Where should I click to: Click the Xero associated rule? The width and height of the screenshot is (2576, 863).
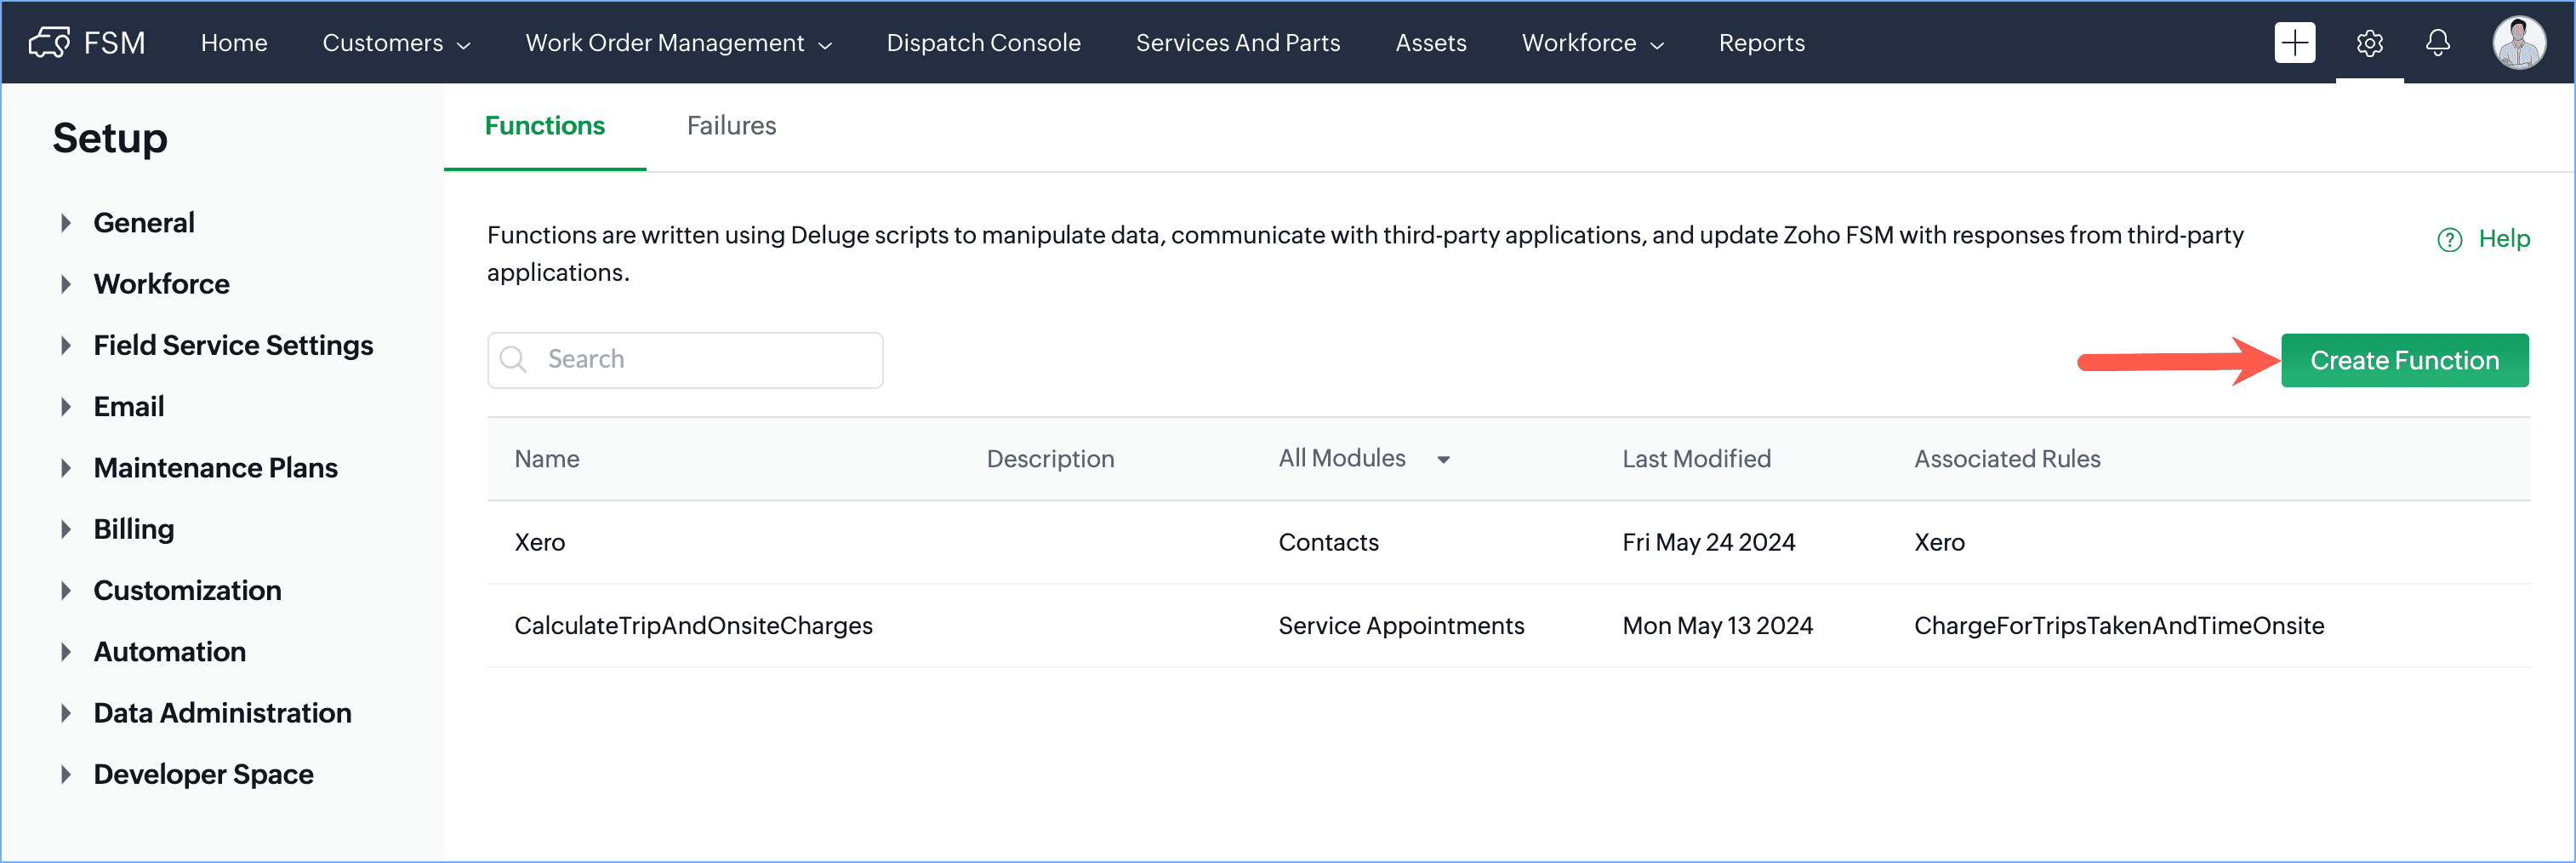point(1939,542)
